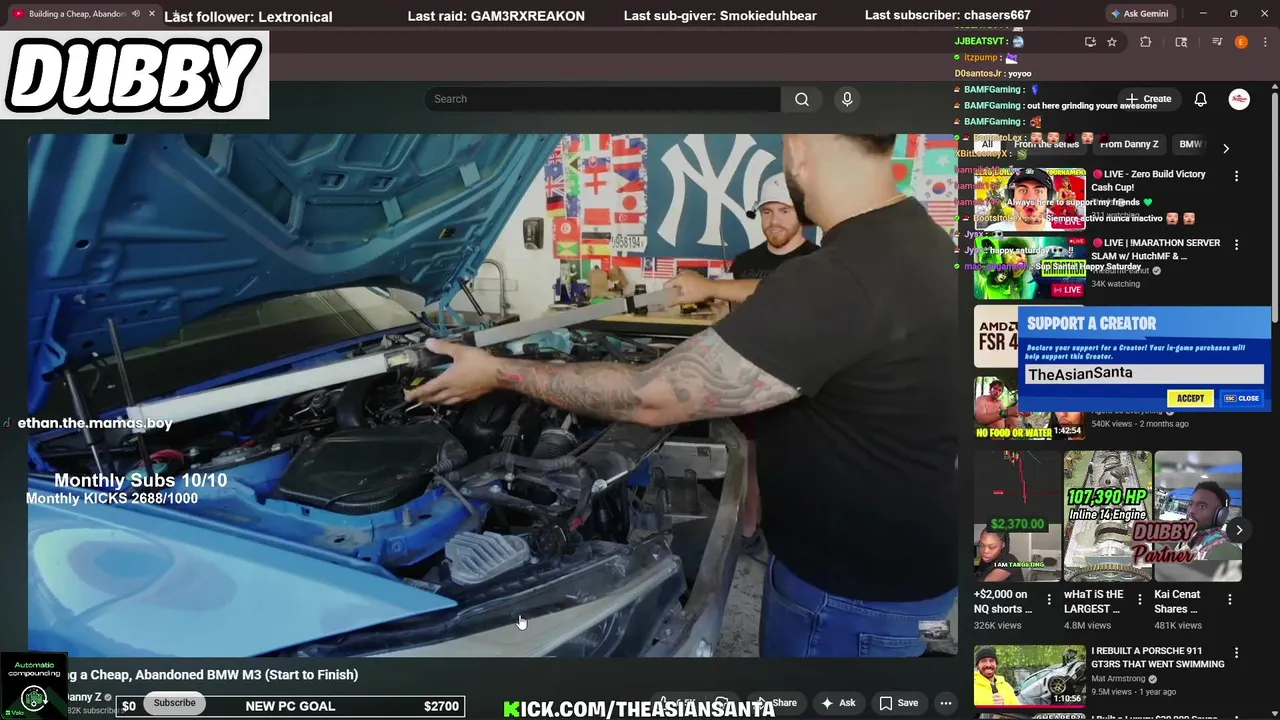Open options for Zero Build Victory video
Screen dimensions: 1280x720
tap(1236, 176)
